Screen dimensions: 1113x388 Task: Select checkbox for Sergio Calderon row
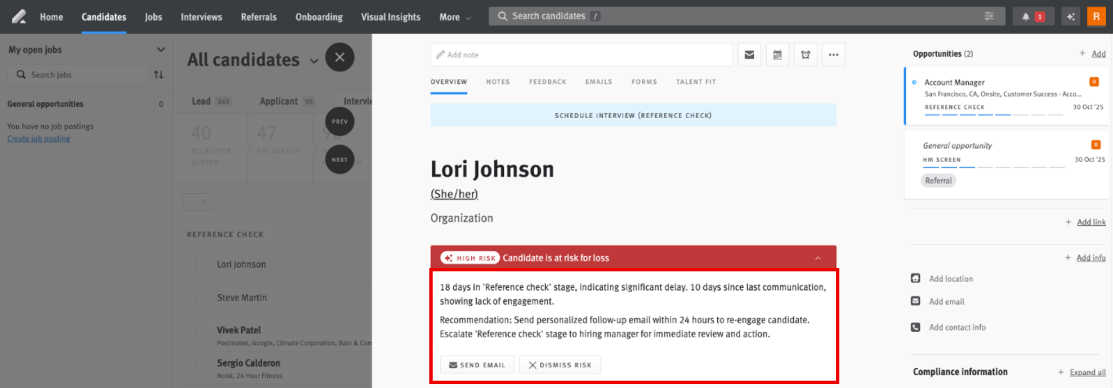point(191,363)
